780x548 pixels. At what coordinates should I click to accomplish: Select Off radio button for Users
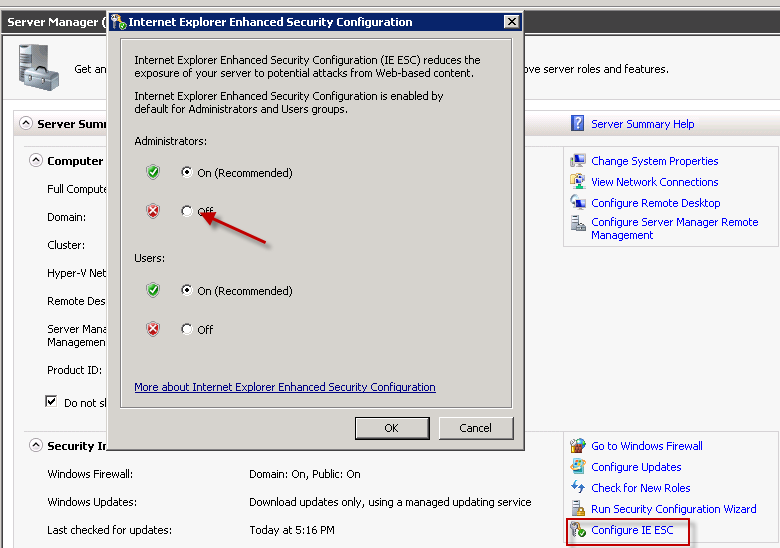(x=187, y=329)
